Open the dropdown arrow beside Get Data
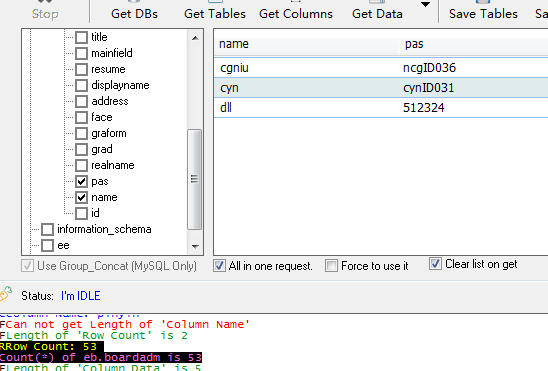The image size is (548, 371). pos(425,5)
